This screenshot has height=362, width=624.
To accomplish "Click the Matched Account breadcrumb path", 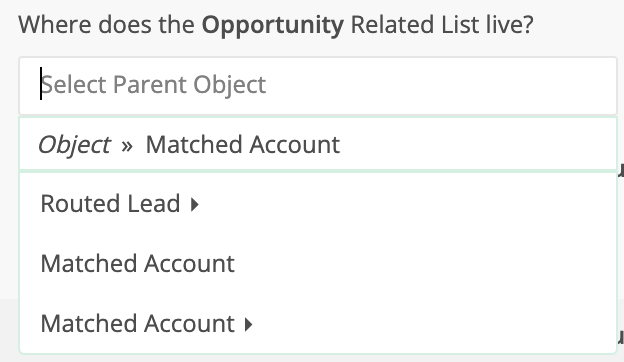I will coord(243,144).
